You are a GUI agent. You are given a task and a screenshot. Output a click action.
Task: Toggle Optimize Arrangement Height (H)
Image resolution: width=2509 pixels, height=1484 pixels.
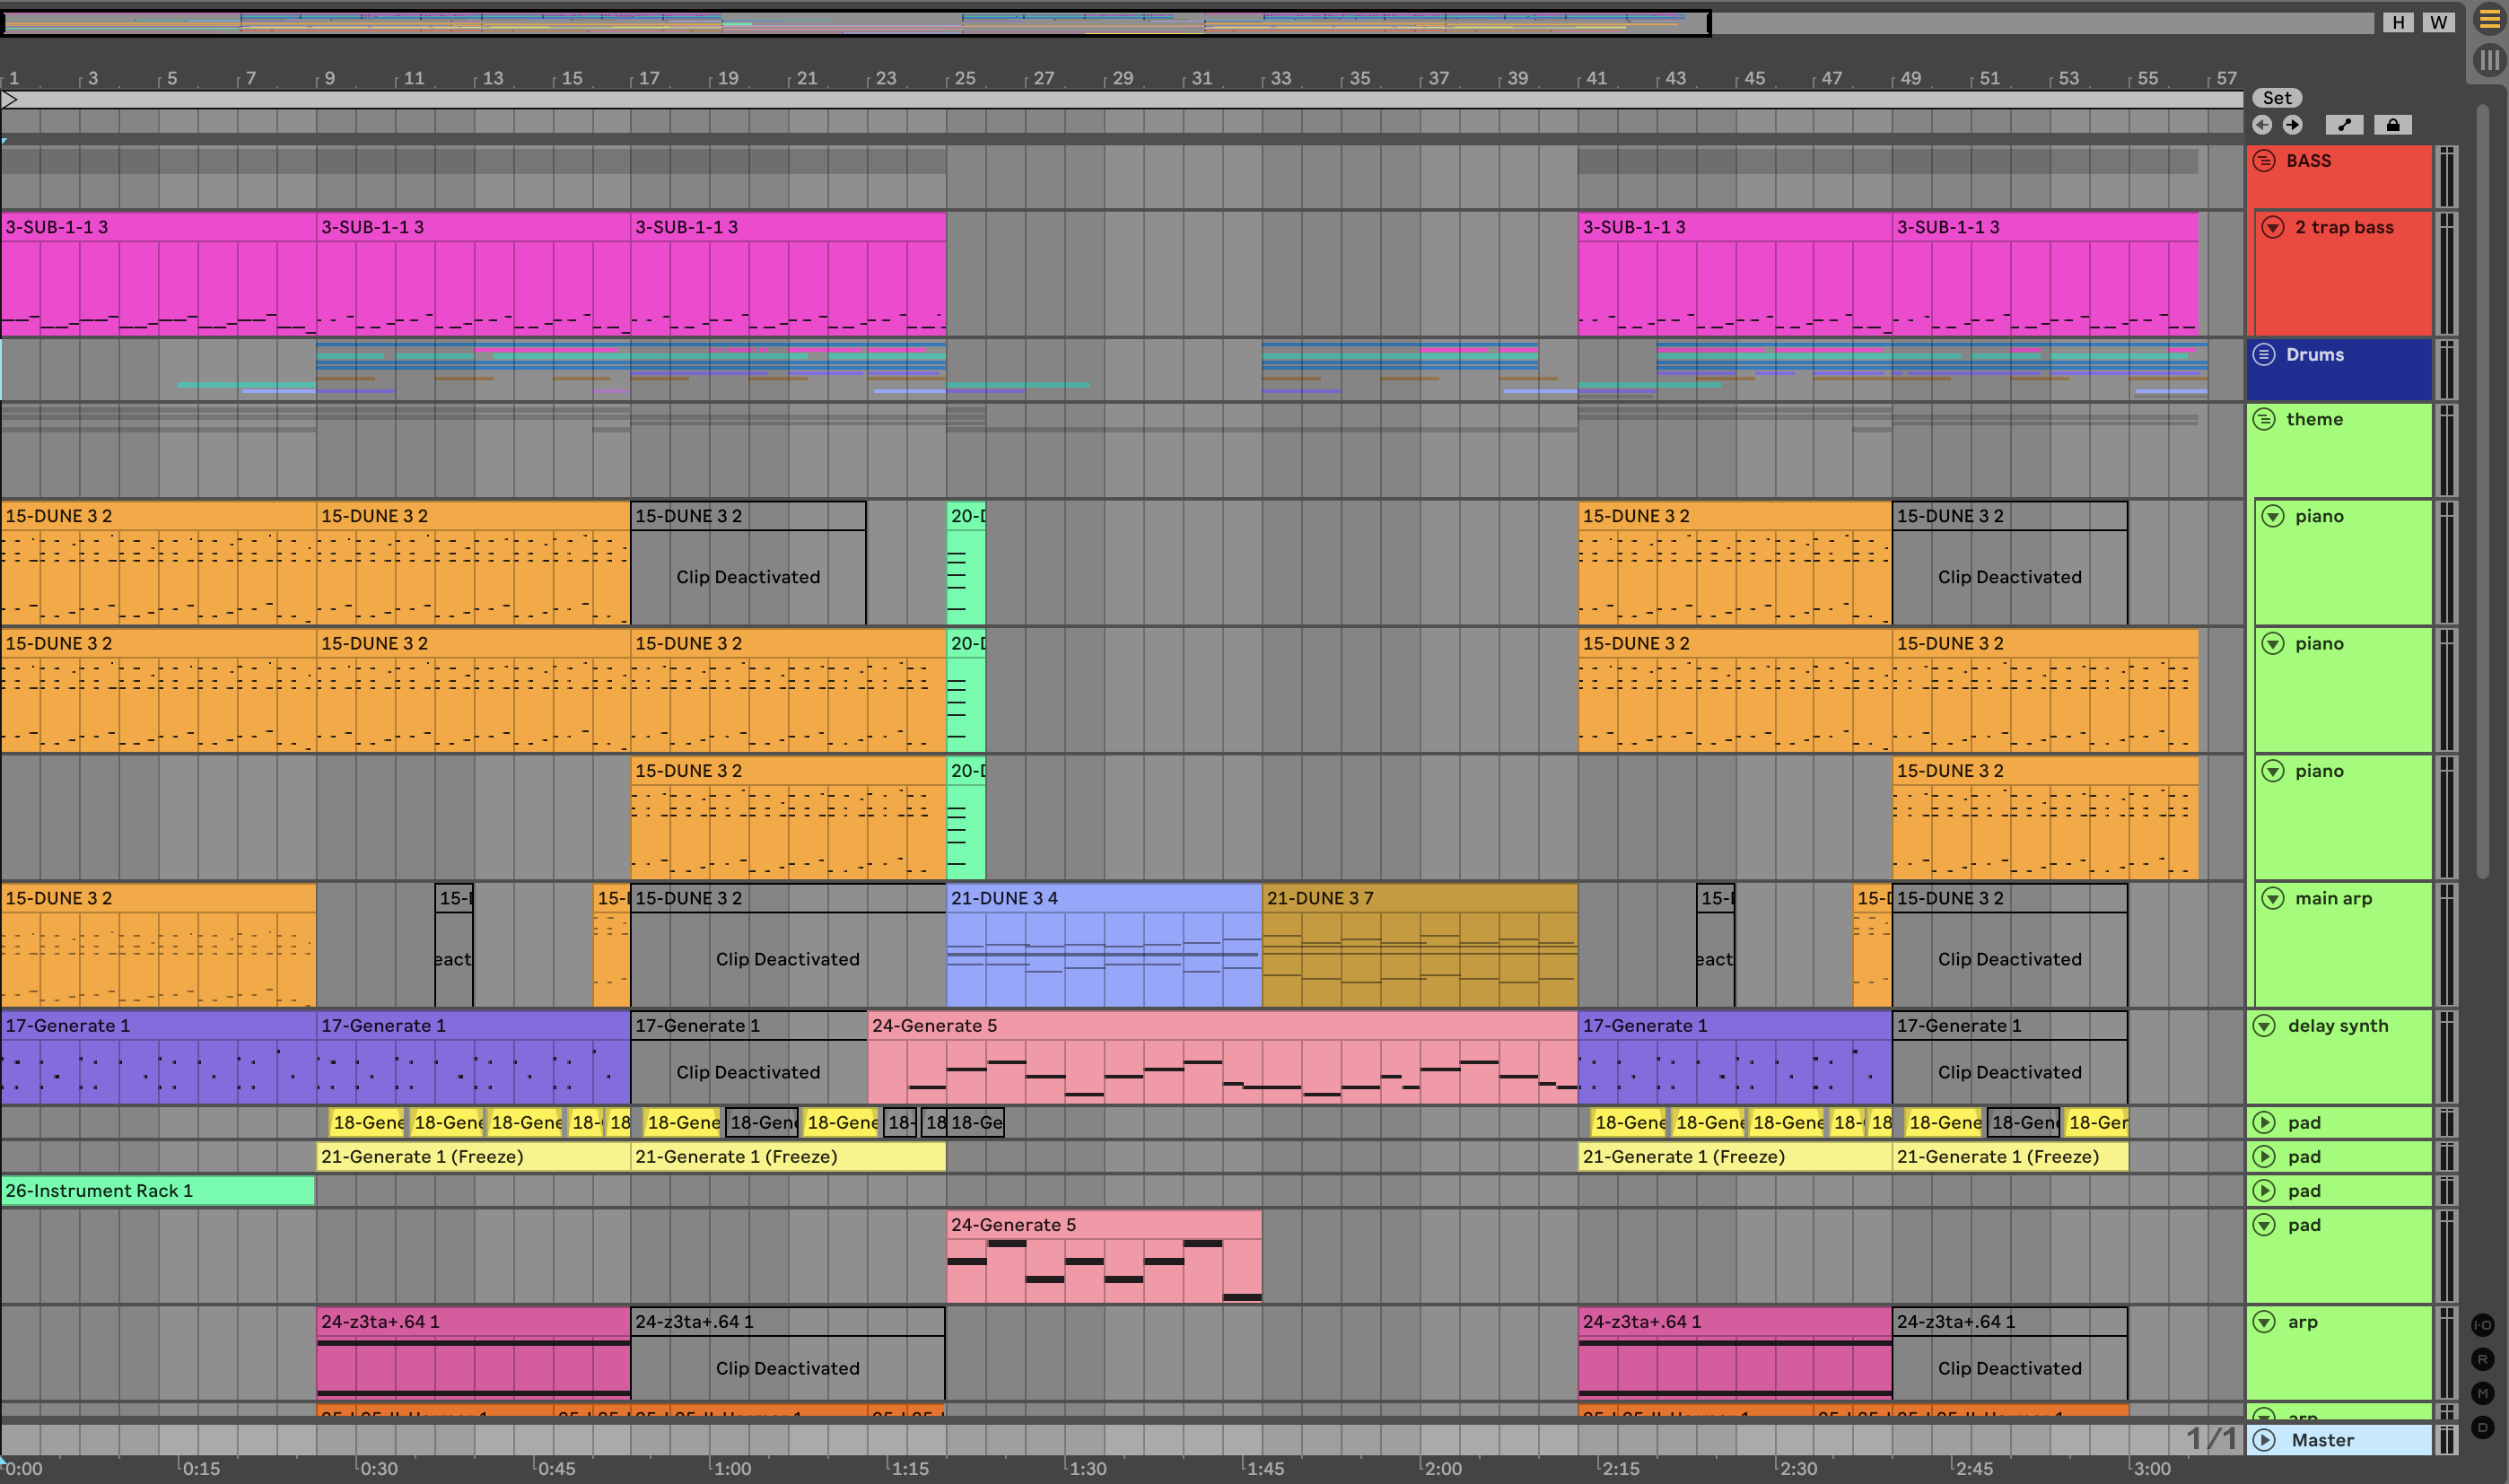(x=2398, y=22)
